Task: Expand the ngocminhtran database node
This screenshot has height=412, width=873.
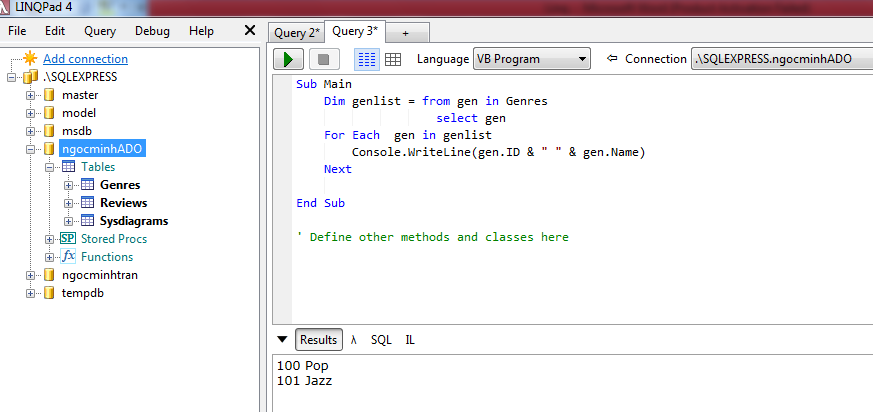Action: (31, 275)
